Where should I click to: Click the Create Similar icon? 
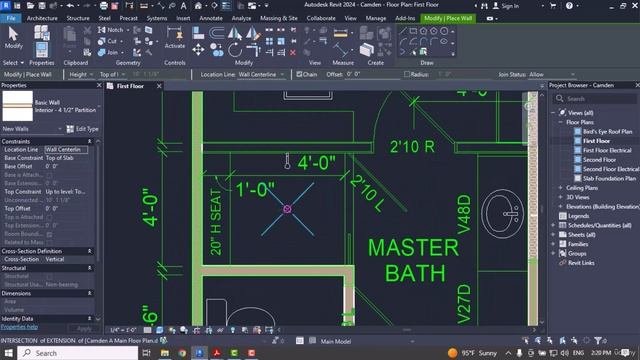point(367,50)
